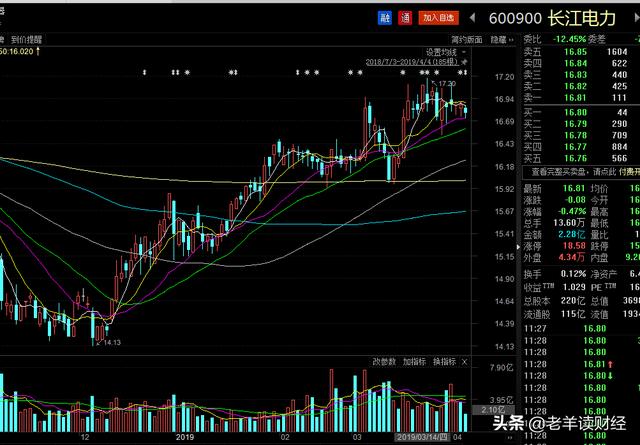Click the 总股本 220亿 value
This screenshot has height=445, width=640.
pyautogui.click(x=573, y=301)
